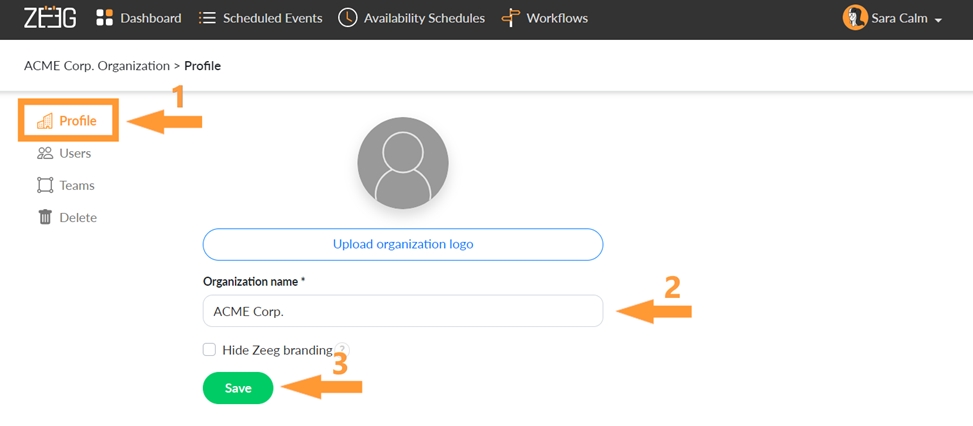Screen dimensions: 973x426
Task: Go to the Availability Schedules page
Action: click(424, 18)
